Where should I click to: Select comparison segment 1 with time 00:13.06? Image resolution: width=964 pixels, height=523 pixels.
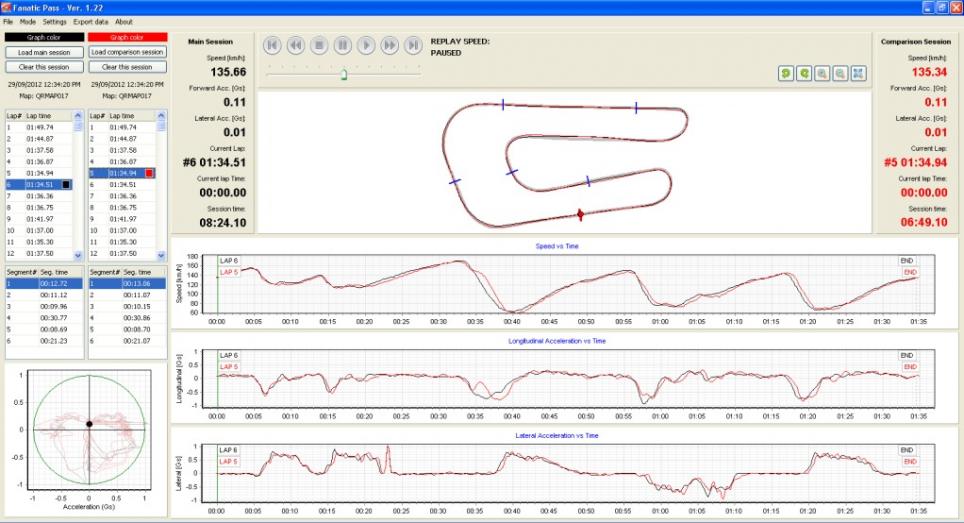[127, 283]
